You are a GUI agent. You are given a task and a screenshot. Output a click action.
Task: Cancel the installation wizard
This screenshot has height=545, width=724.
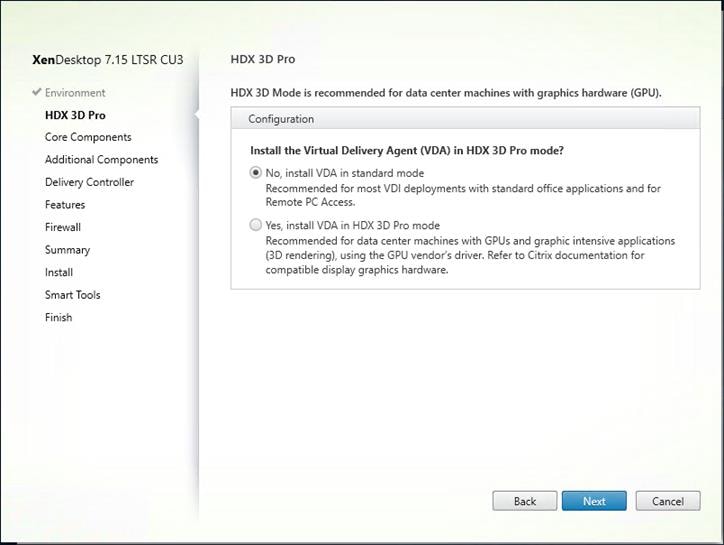point(668,501)
